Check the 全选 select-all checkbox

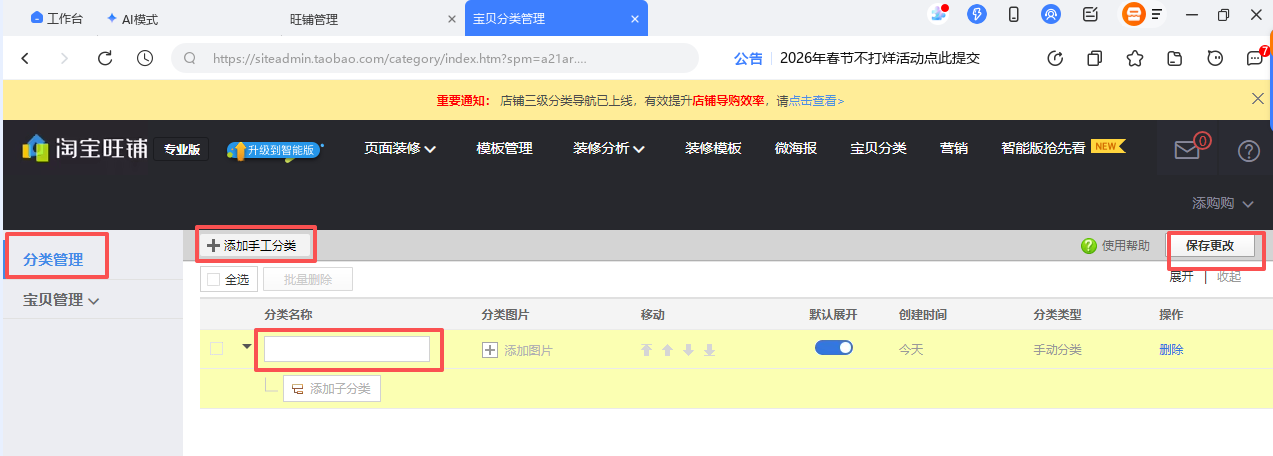tap(213, 280)
